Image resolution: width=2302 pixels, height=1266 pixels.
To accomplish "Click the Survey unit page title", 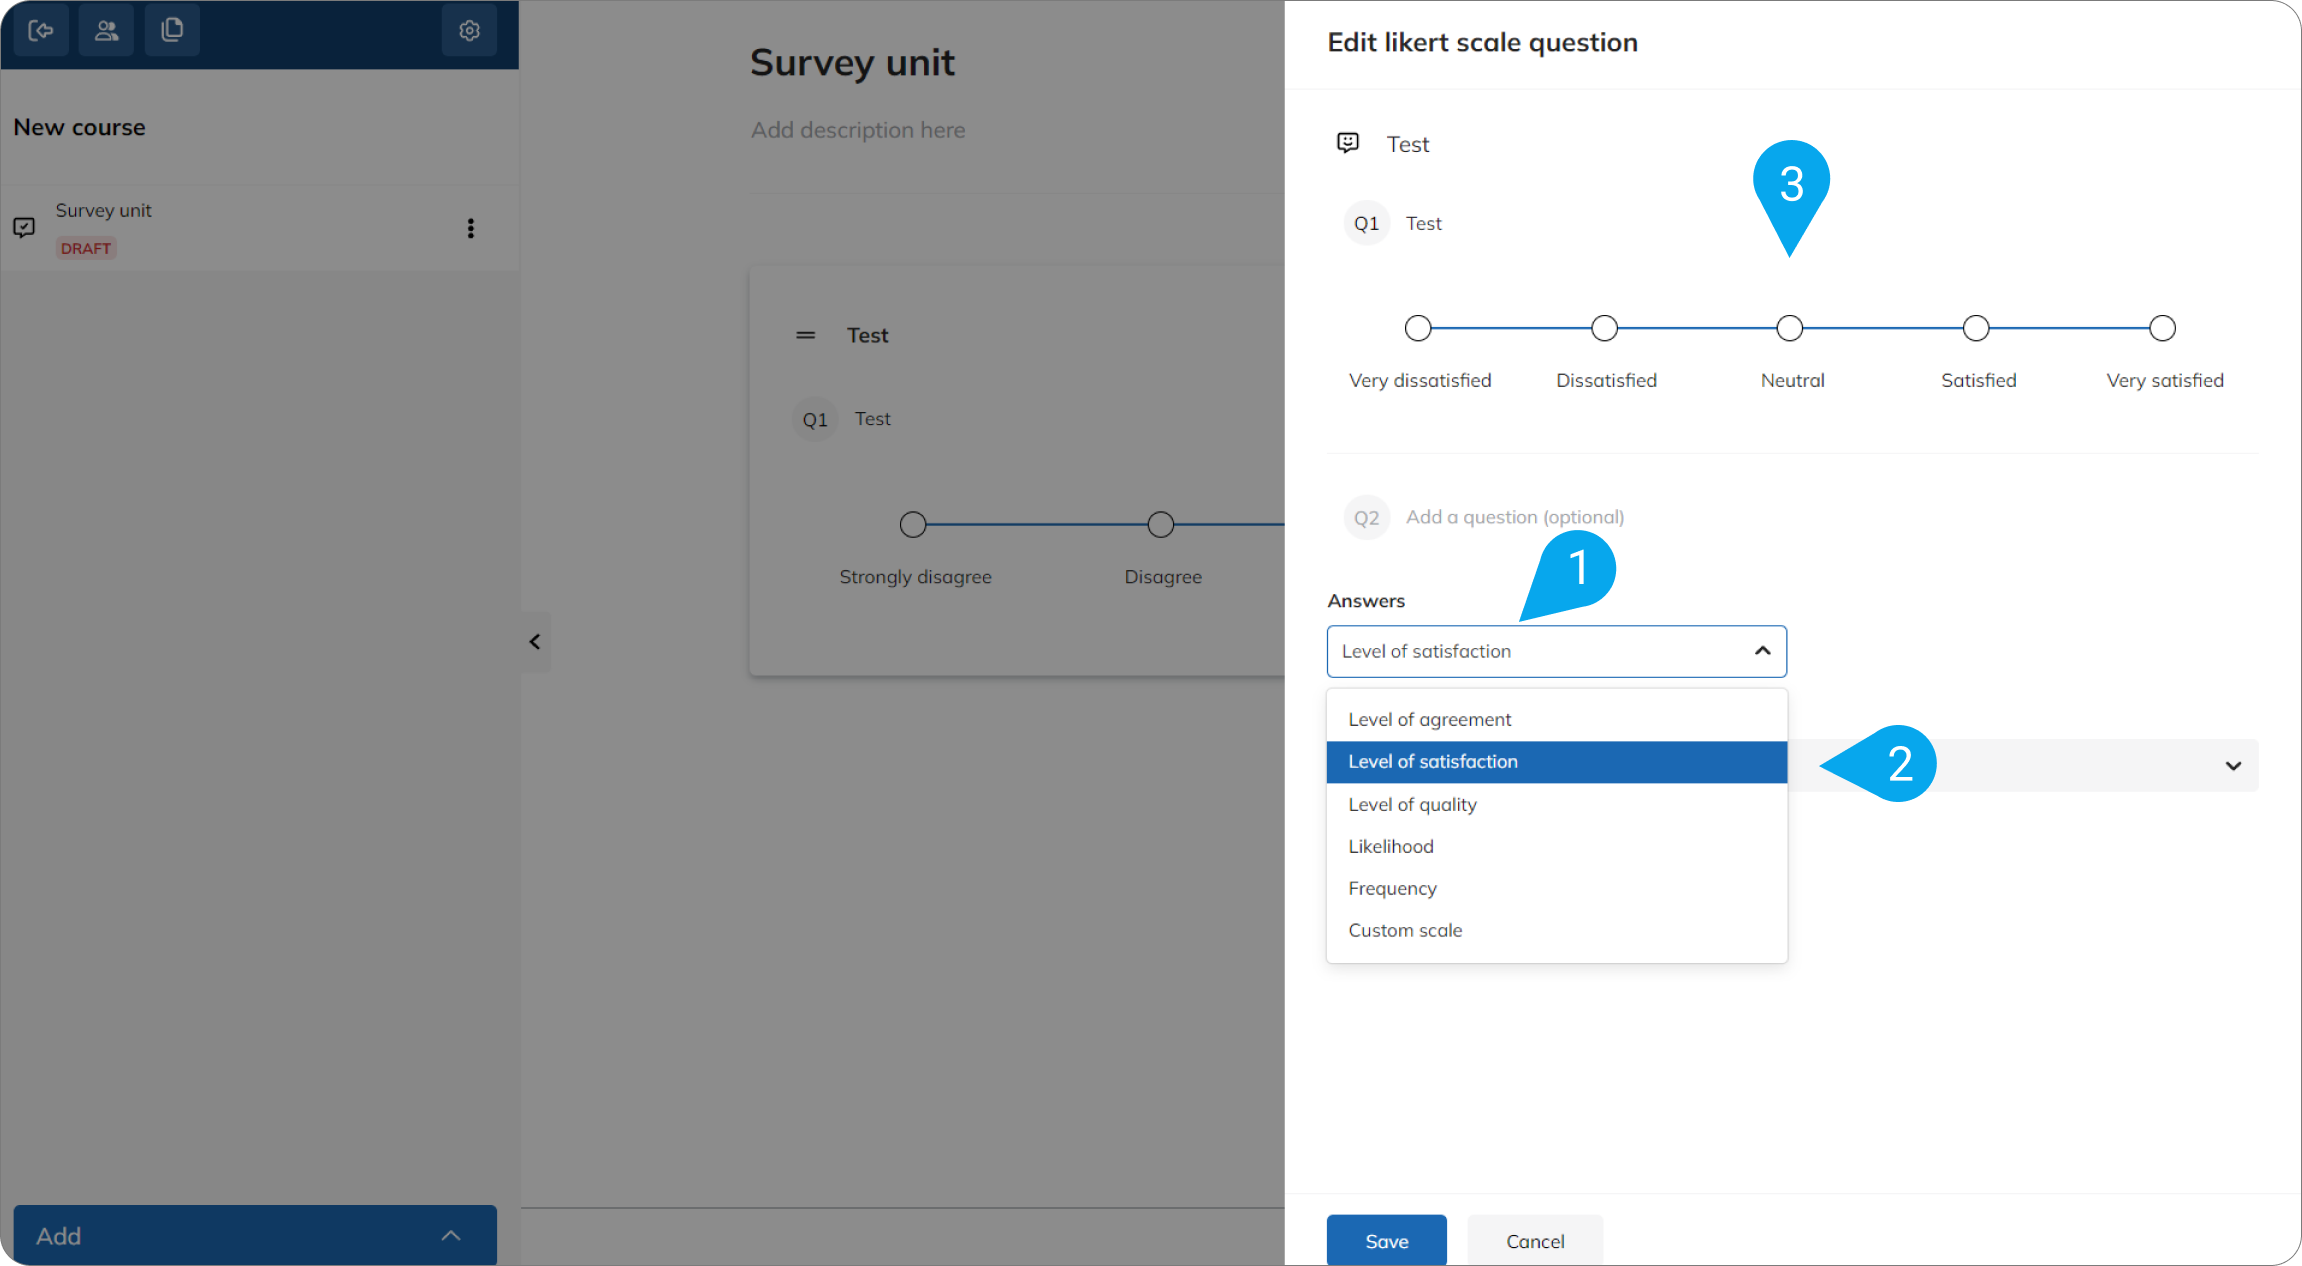I will [x=852, y=62].
